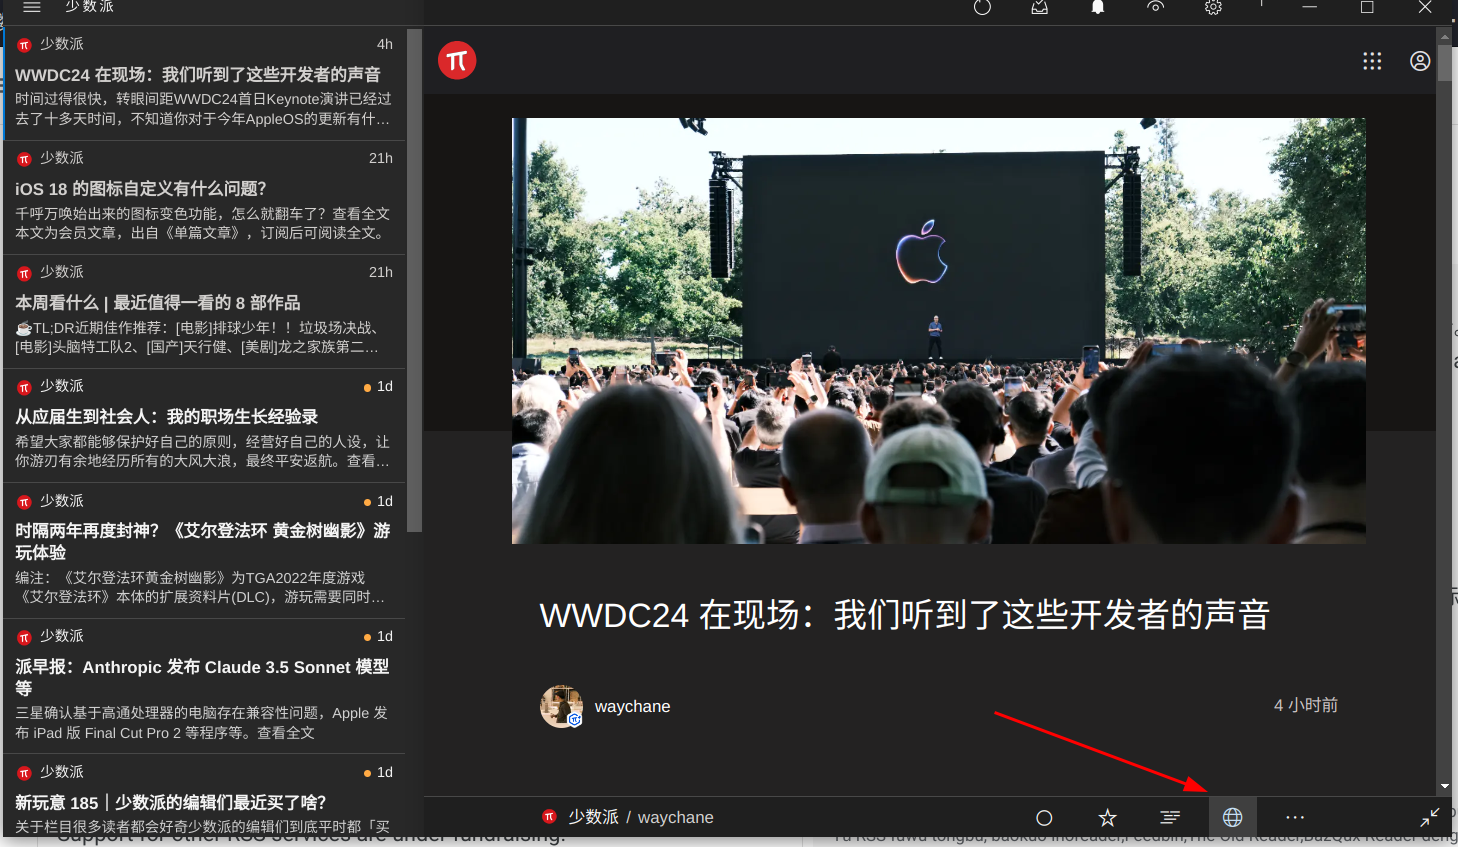Open settings via the gear icon
This screenshot has width=1458, height=847.
pos(1213,7)
